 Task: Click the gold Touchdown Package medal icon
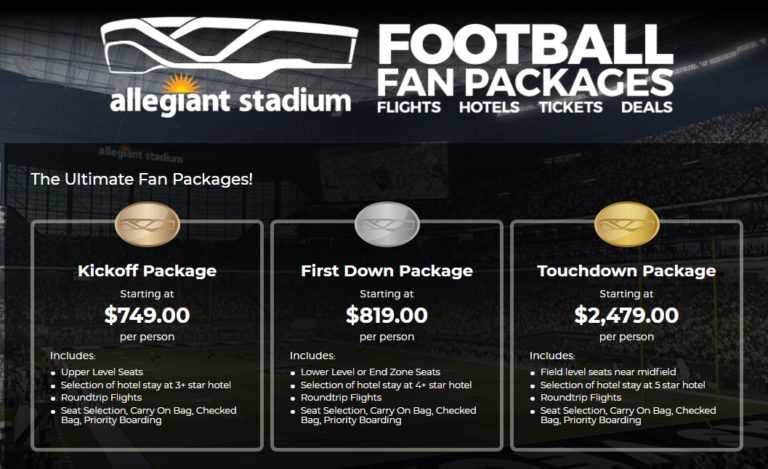coord(626,227)
